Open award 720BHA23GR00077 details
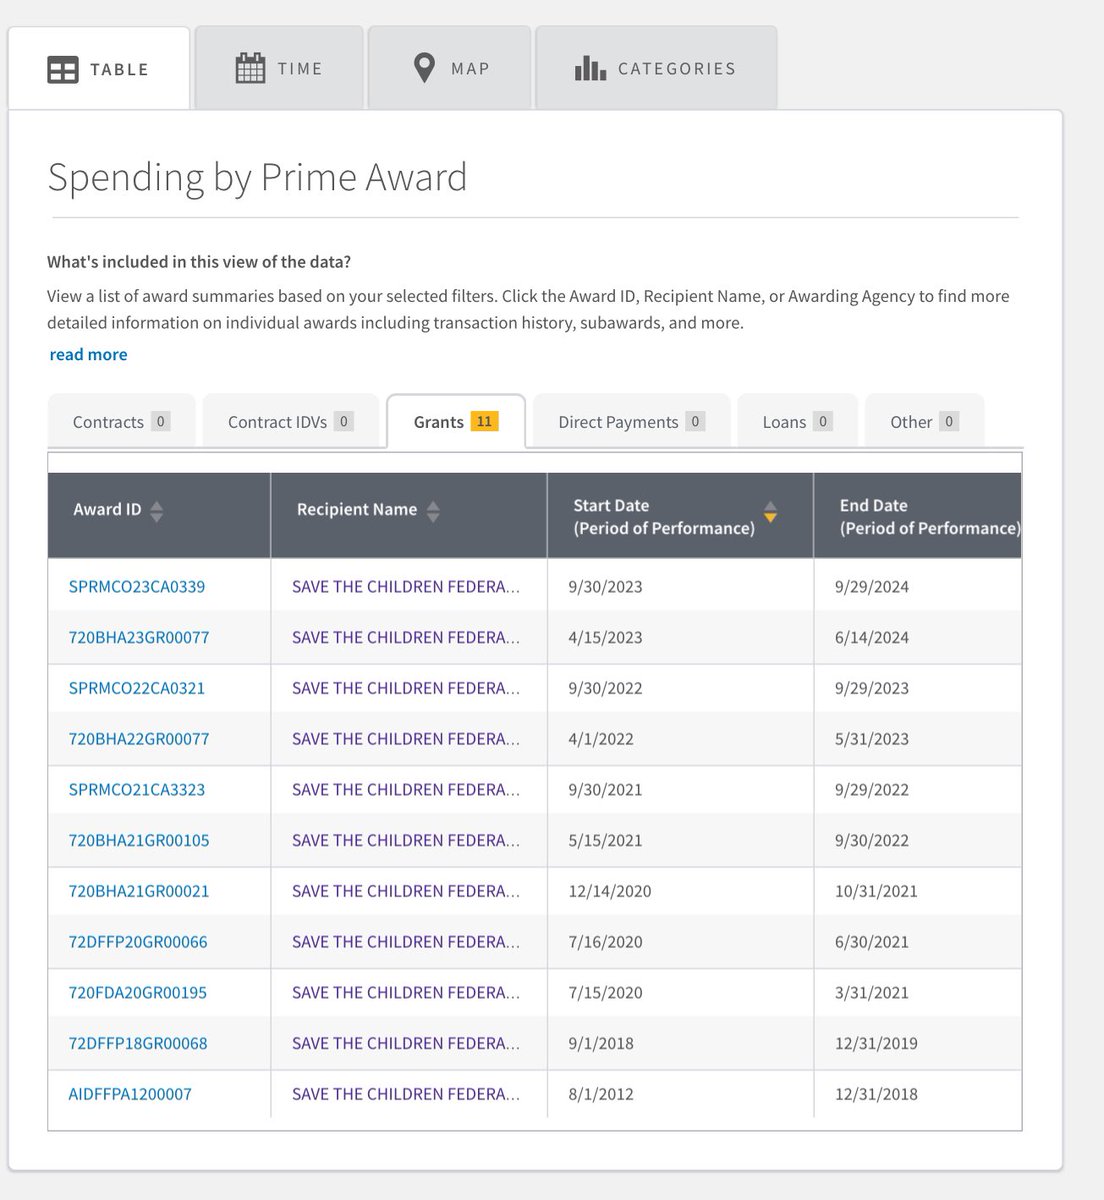 pos(139,638)
